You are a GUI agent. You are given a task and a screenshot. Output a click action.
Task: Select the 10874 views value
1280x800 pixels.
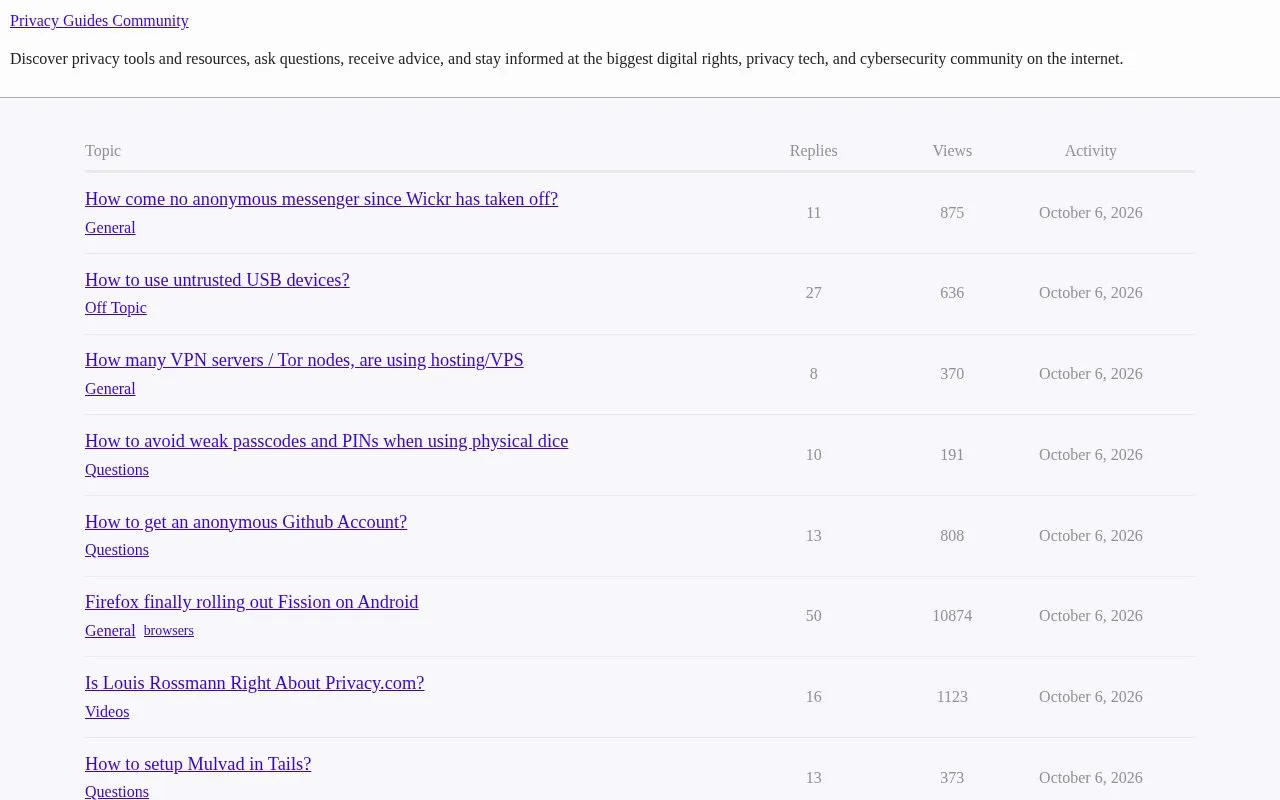952,616
